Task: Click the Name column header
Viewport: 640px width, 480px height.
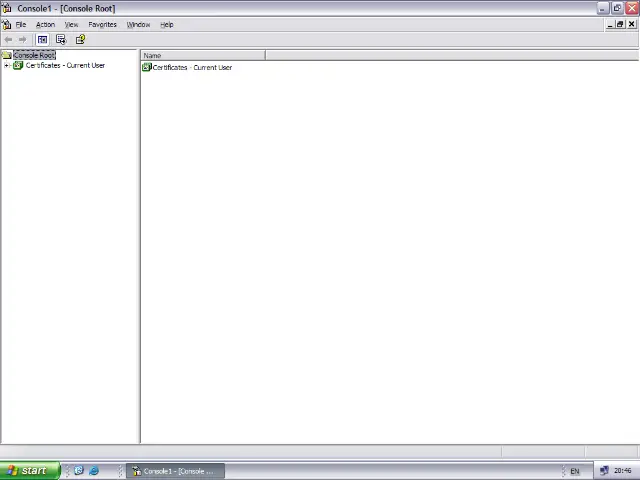Action: [203, 56]
